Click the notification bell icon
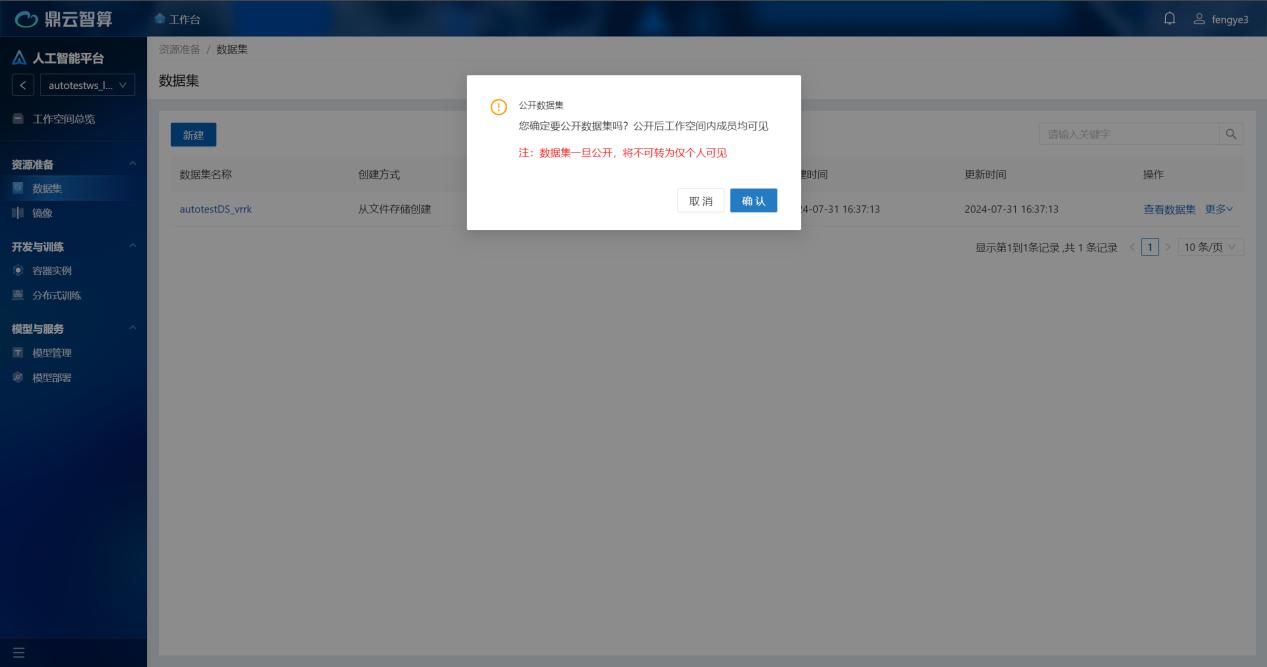The width and height of the screenshot is (1267, 667). click(1170, 19)
